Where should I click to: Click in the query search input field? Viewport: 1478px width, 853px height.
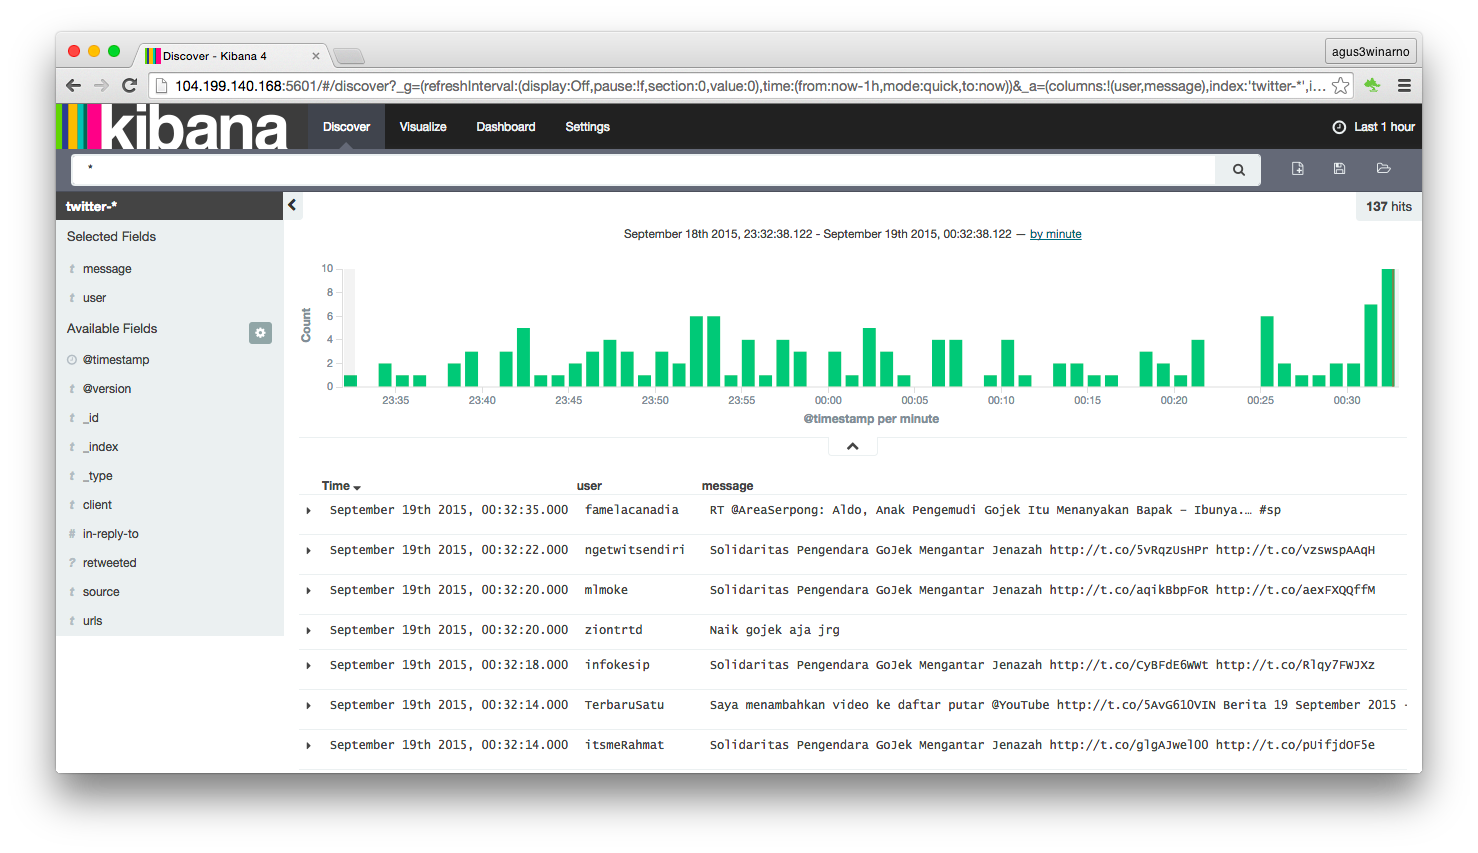(x=643, y=170)
